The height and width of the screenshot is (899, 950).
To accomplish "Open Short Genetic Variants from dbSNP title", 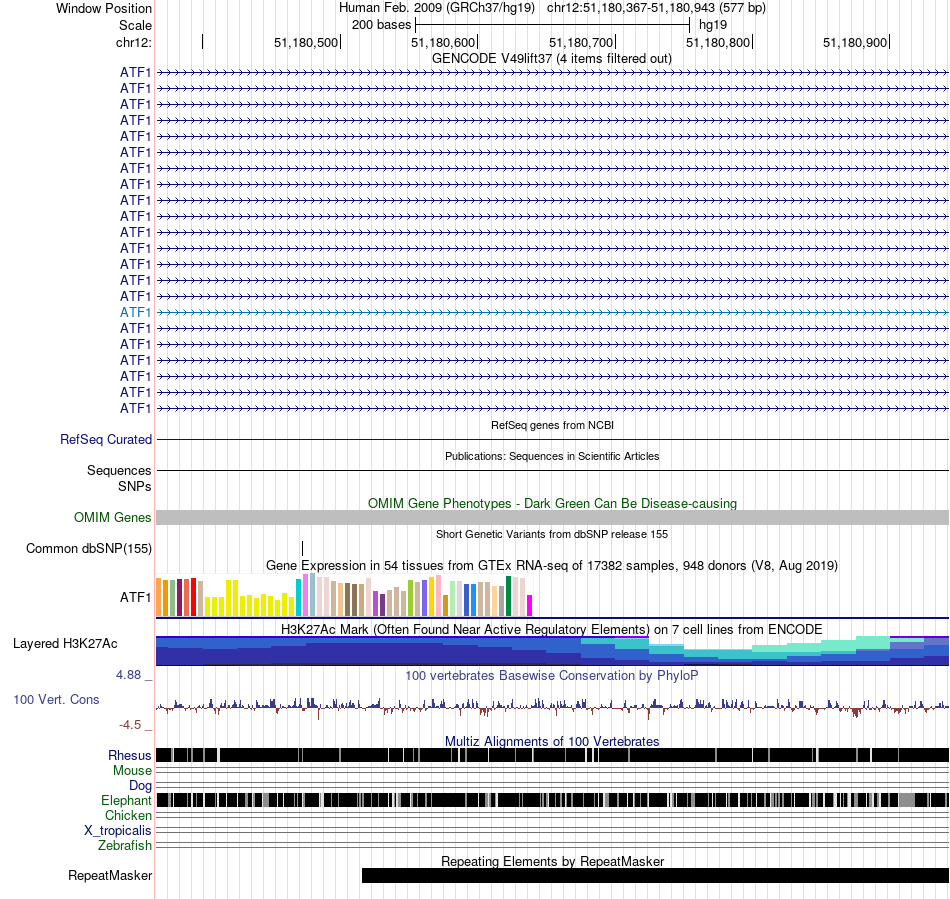I will 552,534.
